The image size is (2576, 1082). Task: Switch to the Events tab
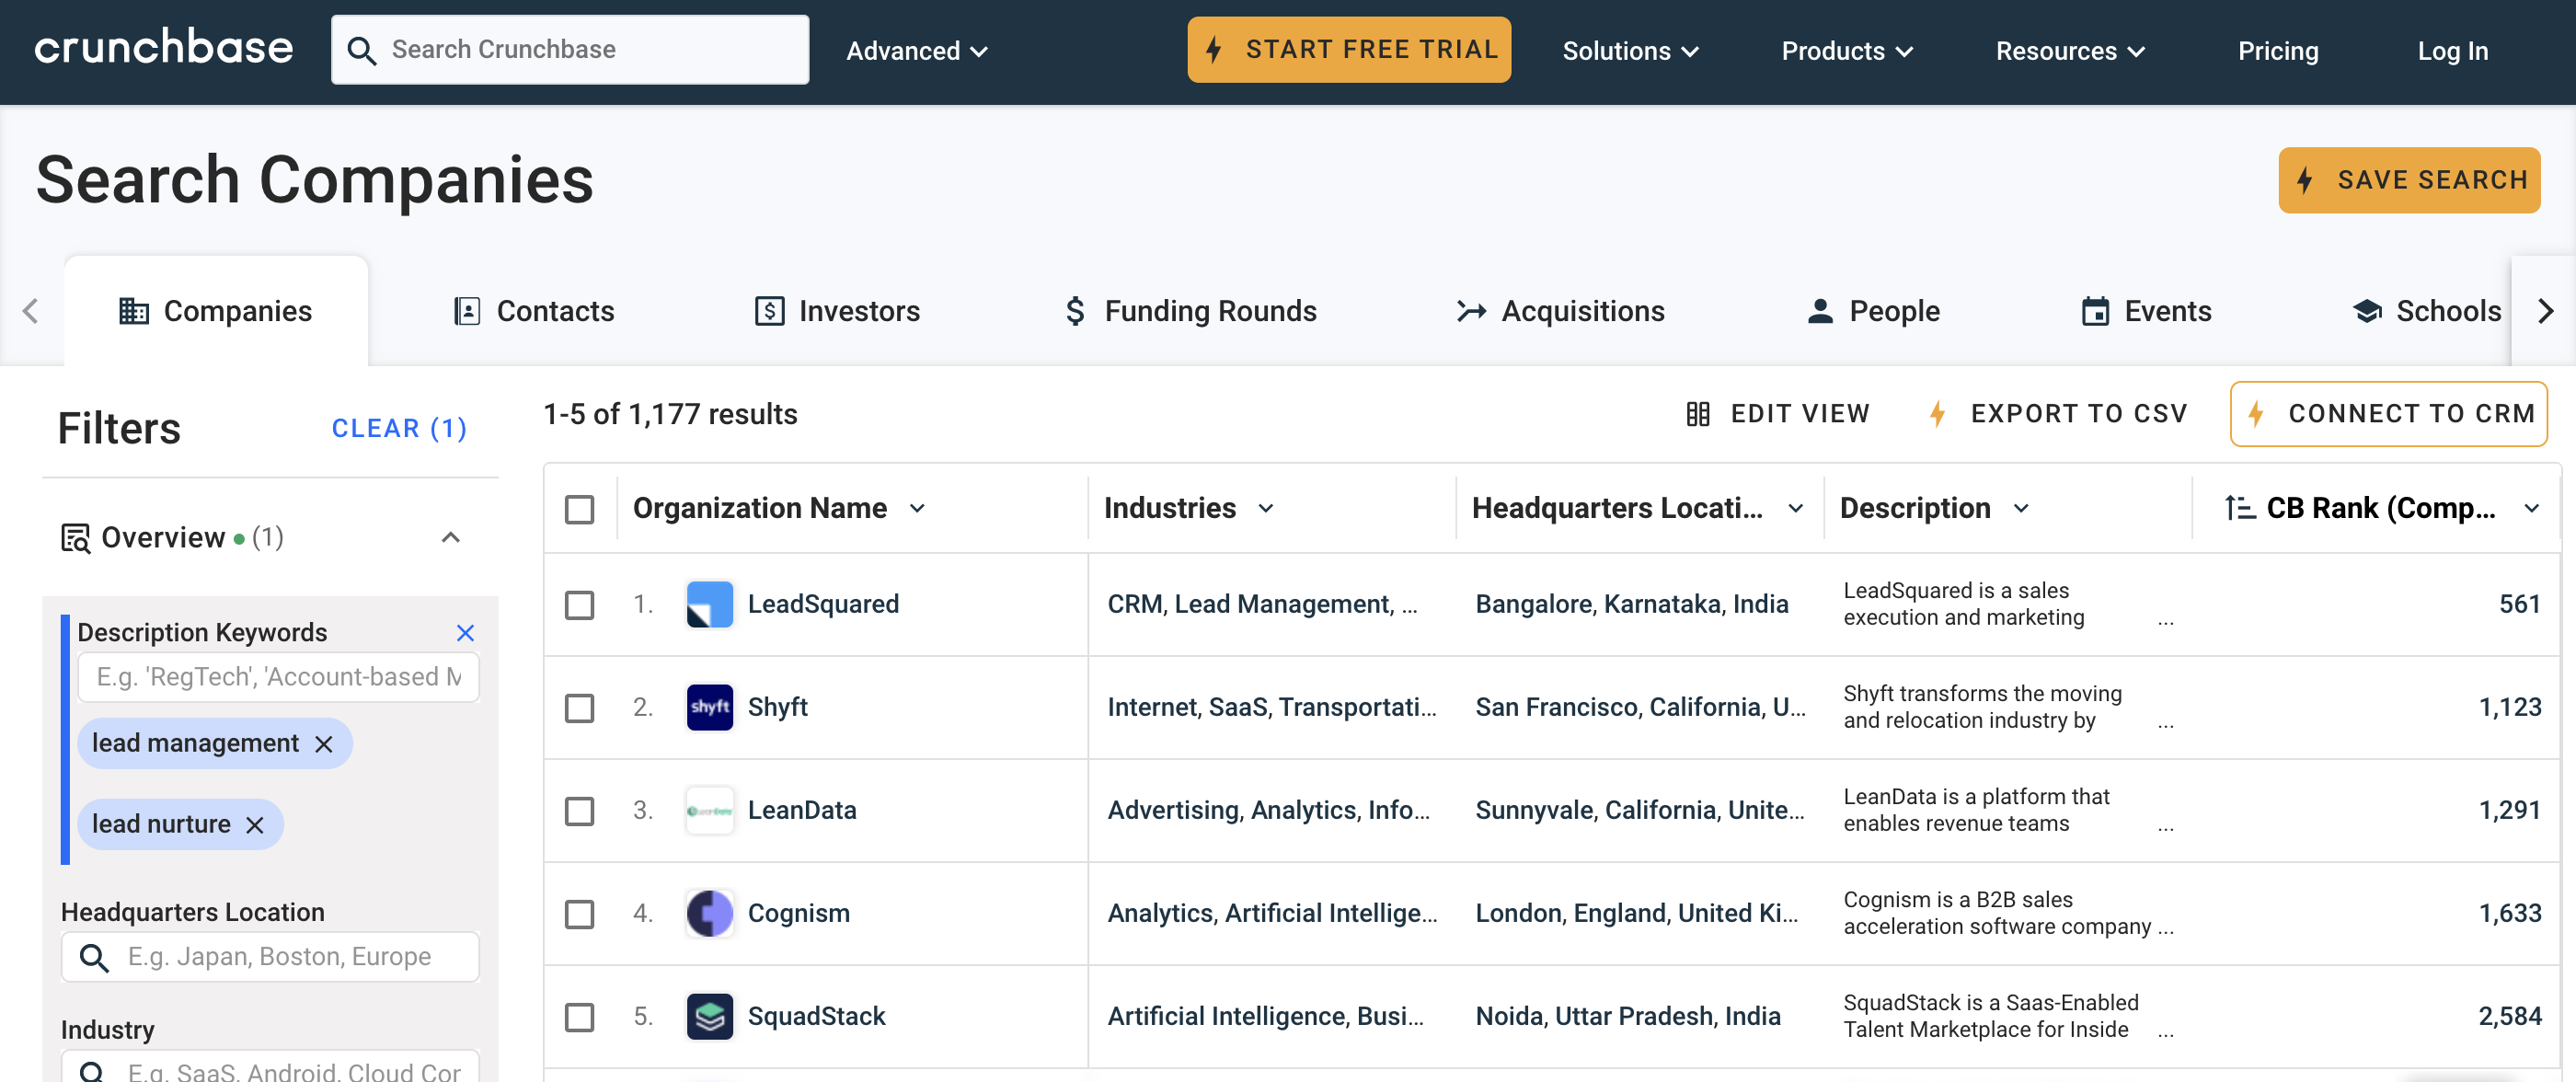pyautogui.click(x=2146, y=311)
